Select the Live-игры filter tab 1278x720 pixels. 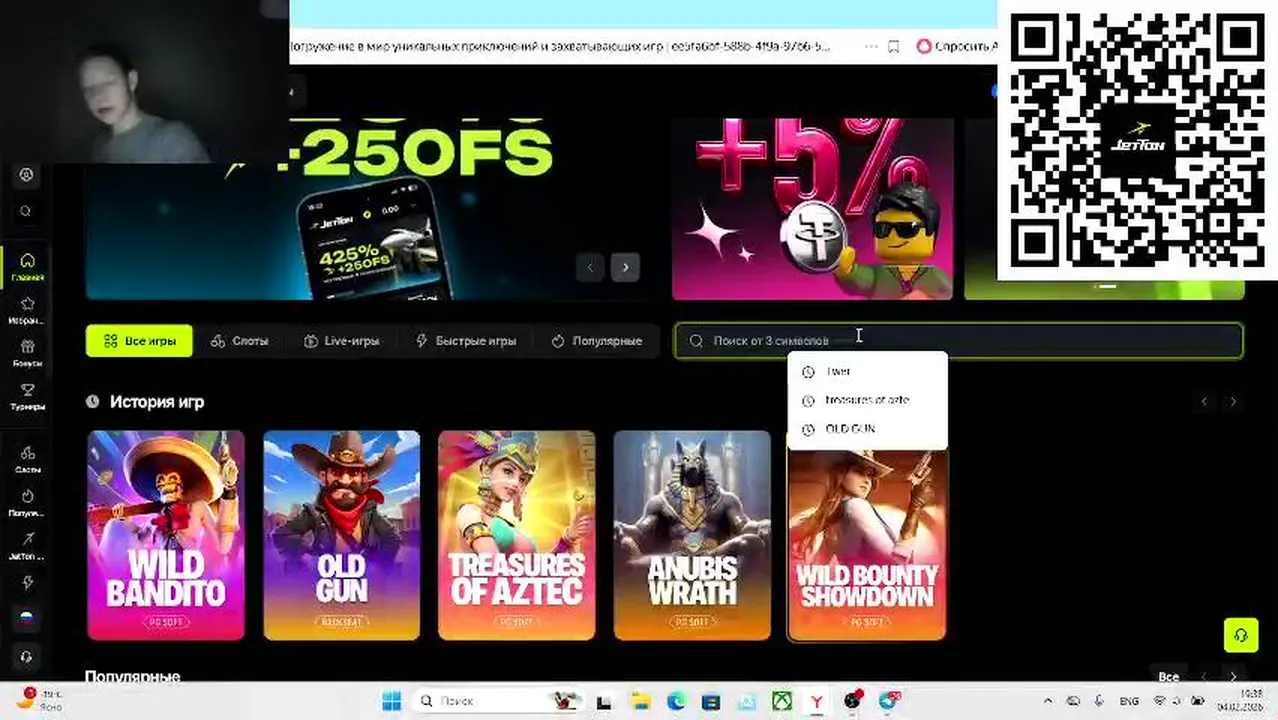[x=342, y=341]
